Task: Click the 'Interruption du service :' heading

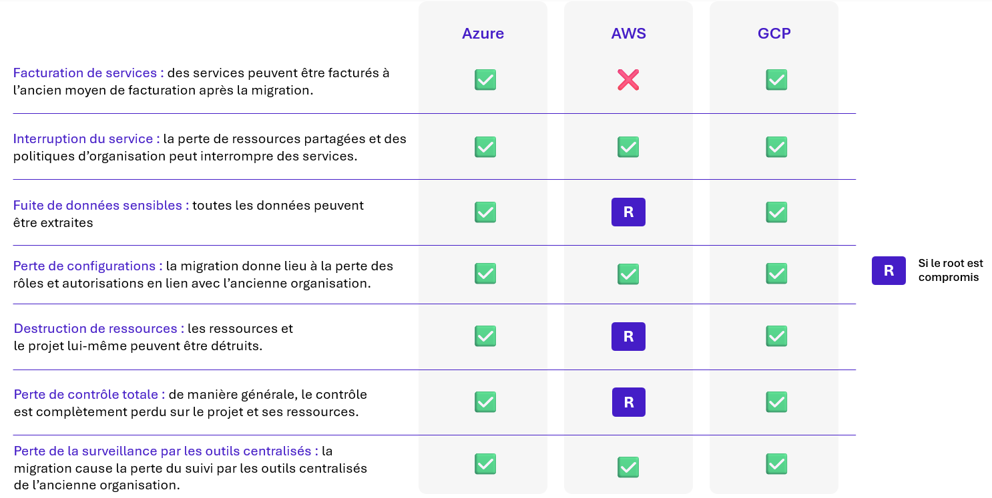Action: pyautogui.click(x=86, y=139)
